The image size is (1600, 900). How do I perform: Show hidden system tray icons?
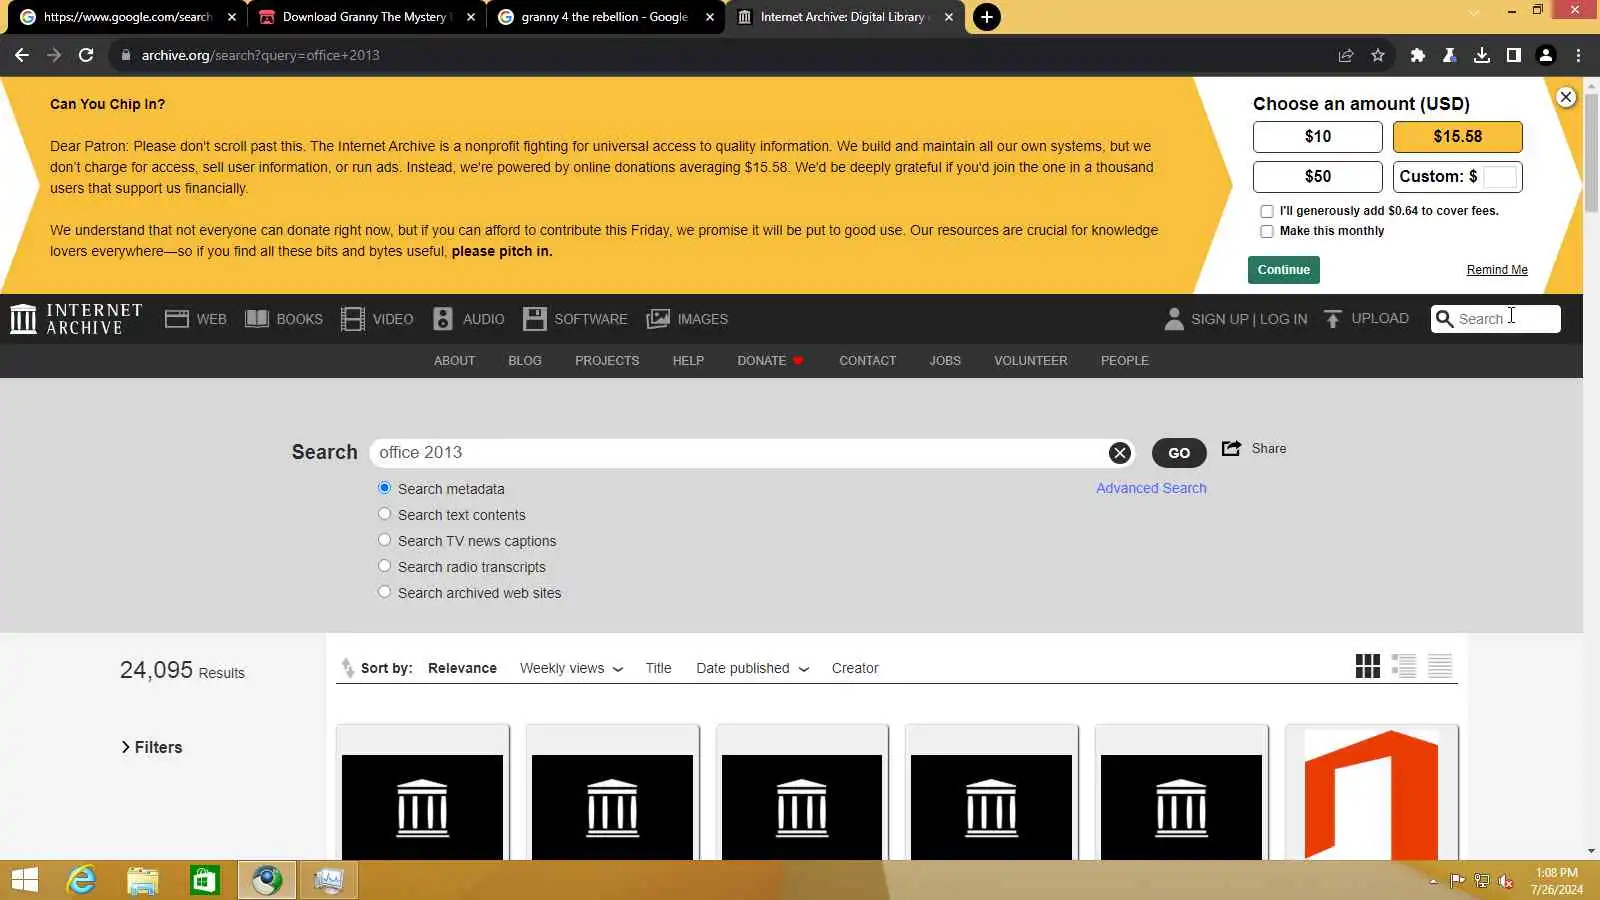[x=1433, y=881]
